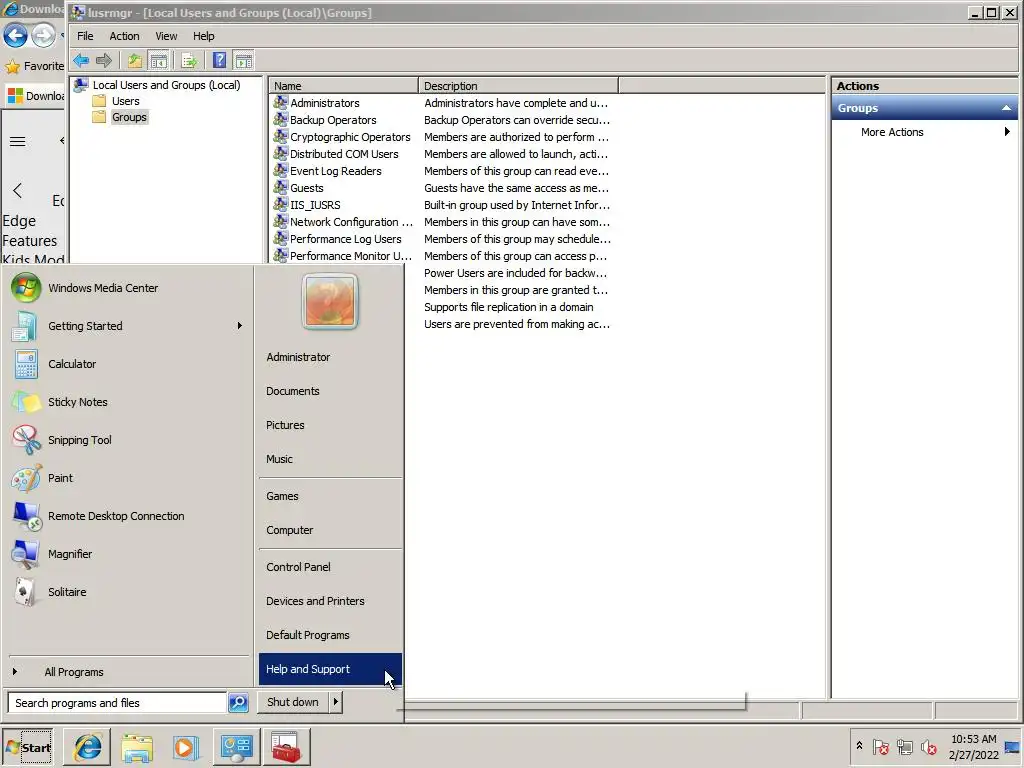
Task: Click the Forward arrow in lusrmgr toolbar
Action: tap(104, 61)
